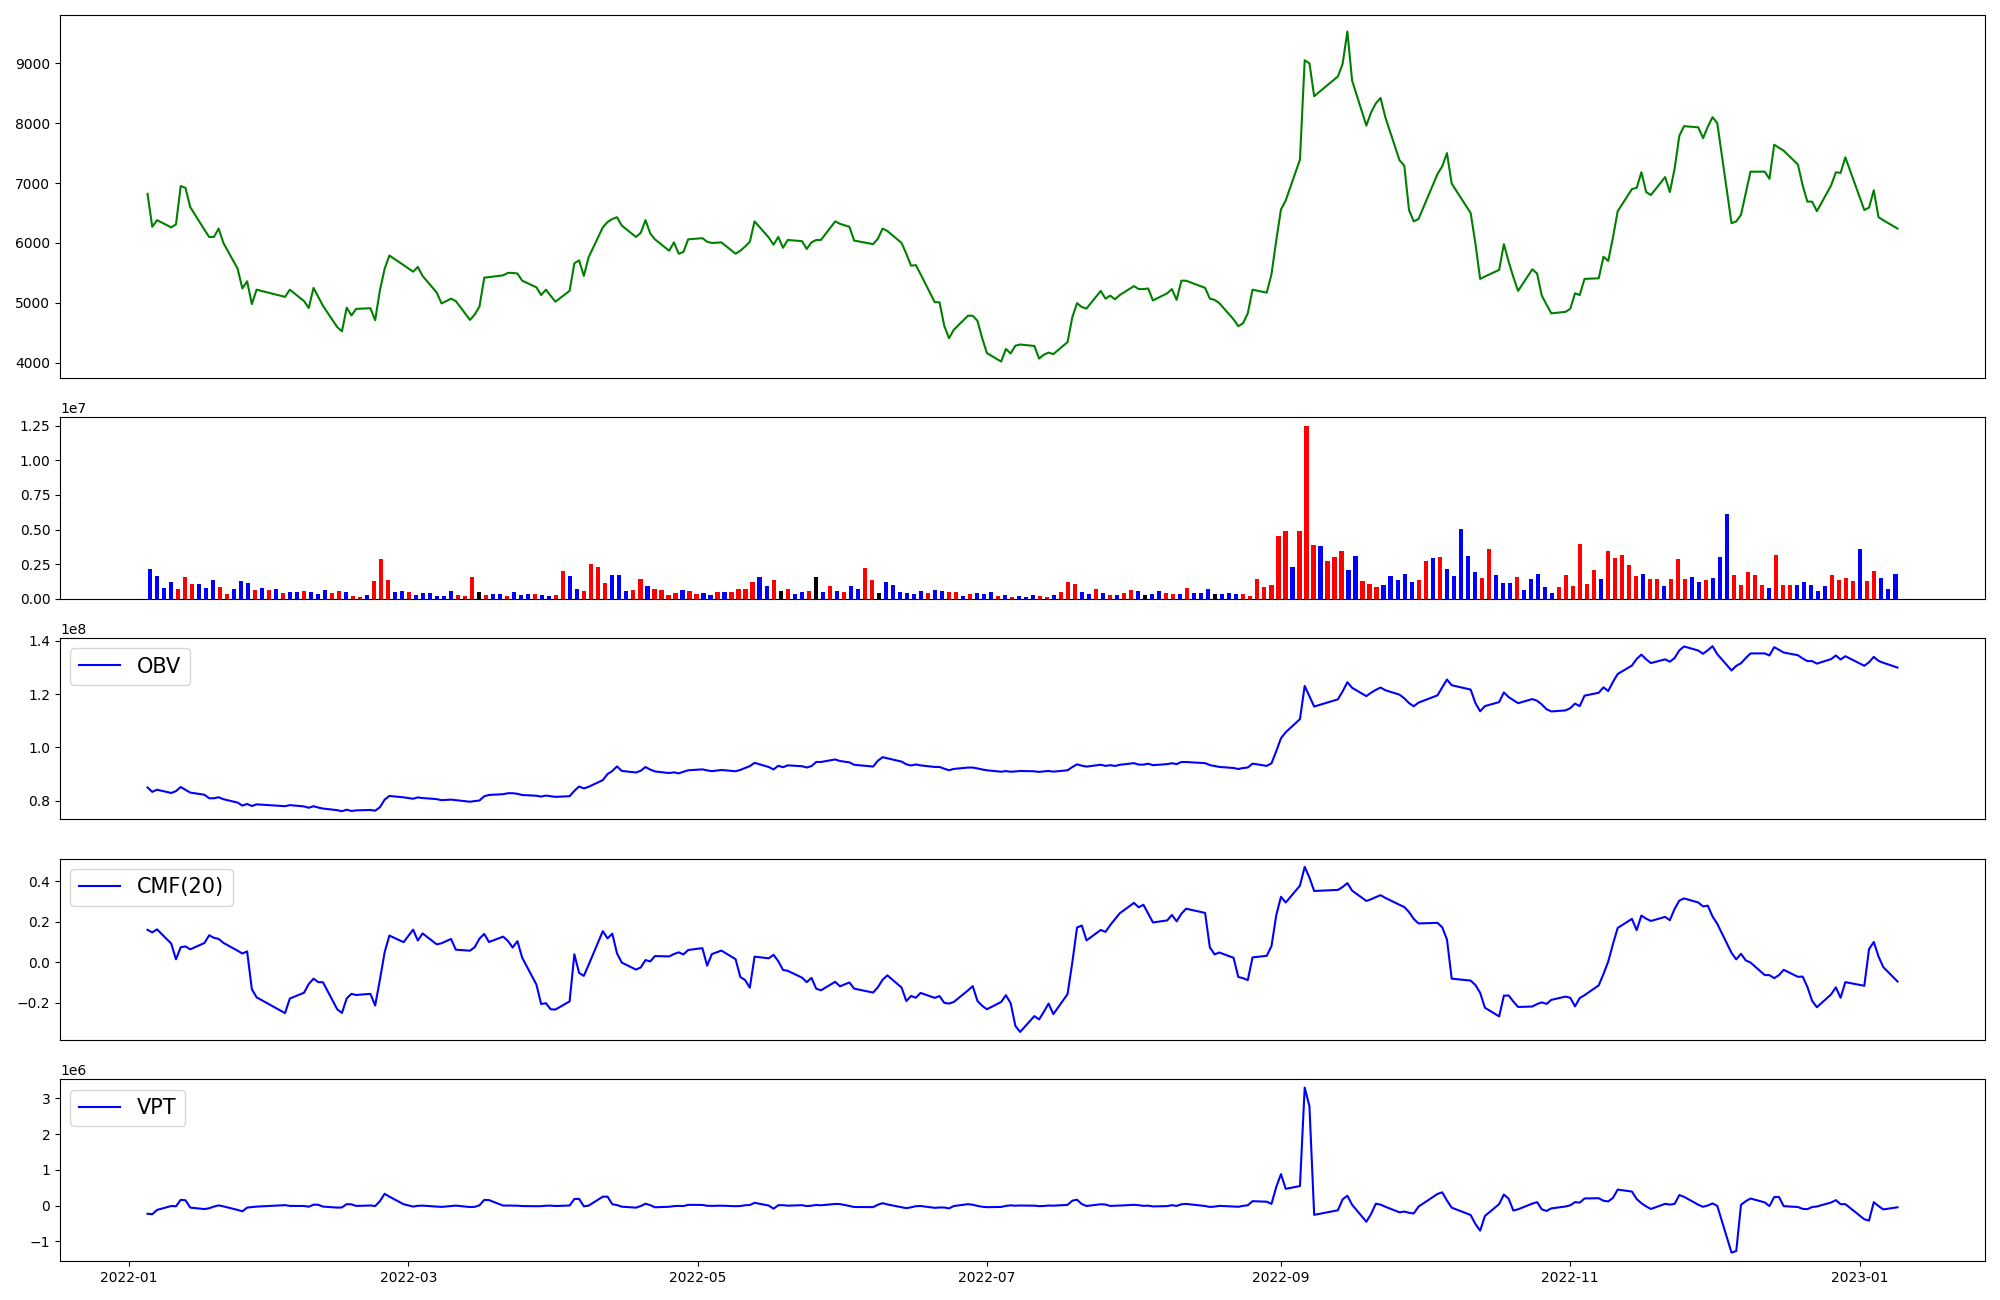Screen dimensions: 2000x1300
Task: Click the 1e8 exponent above OBV chart
Action: pos(73,629)
